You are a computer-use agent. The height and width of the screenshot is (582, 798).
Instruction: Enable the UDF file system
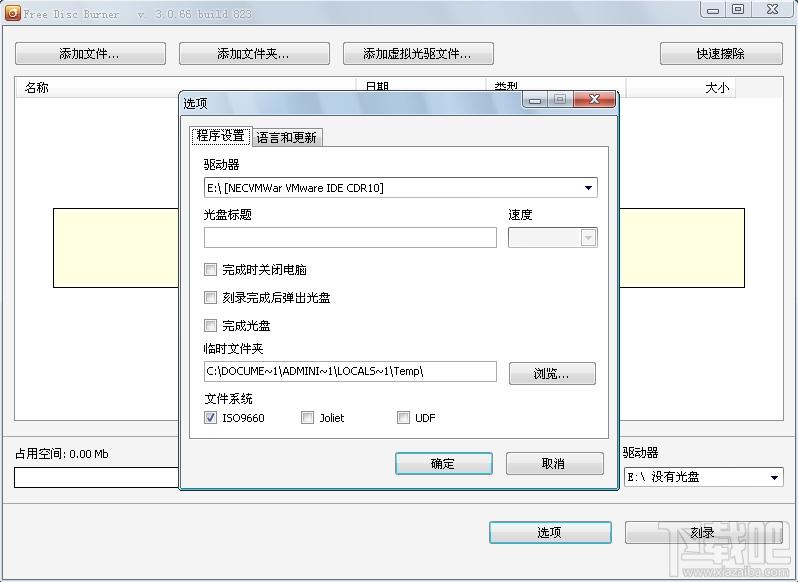tap(403, 418)
